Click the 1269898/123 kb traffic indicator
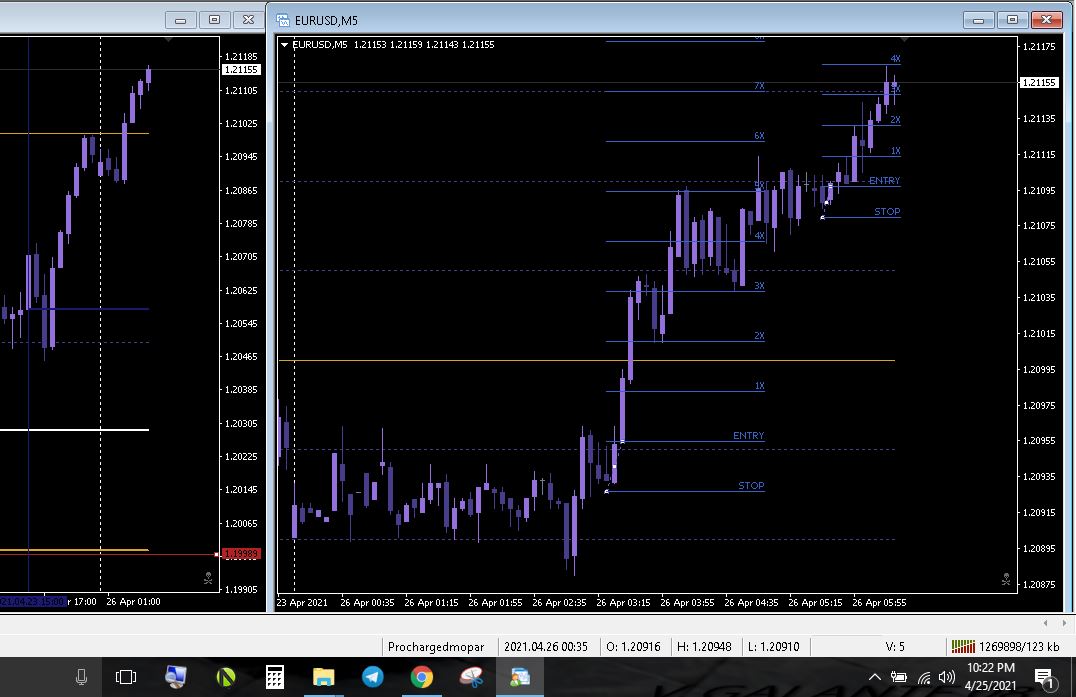1076x697 pixels. (1019, 646)
